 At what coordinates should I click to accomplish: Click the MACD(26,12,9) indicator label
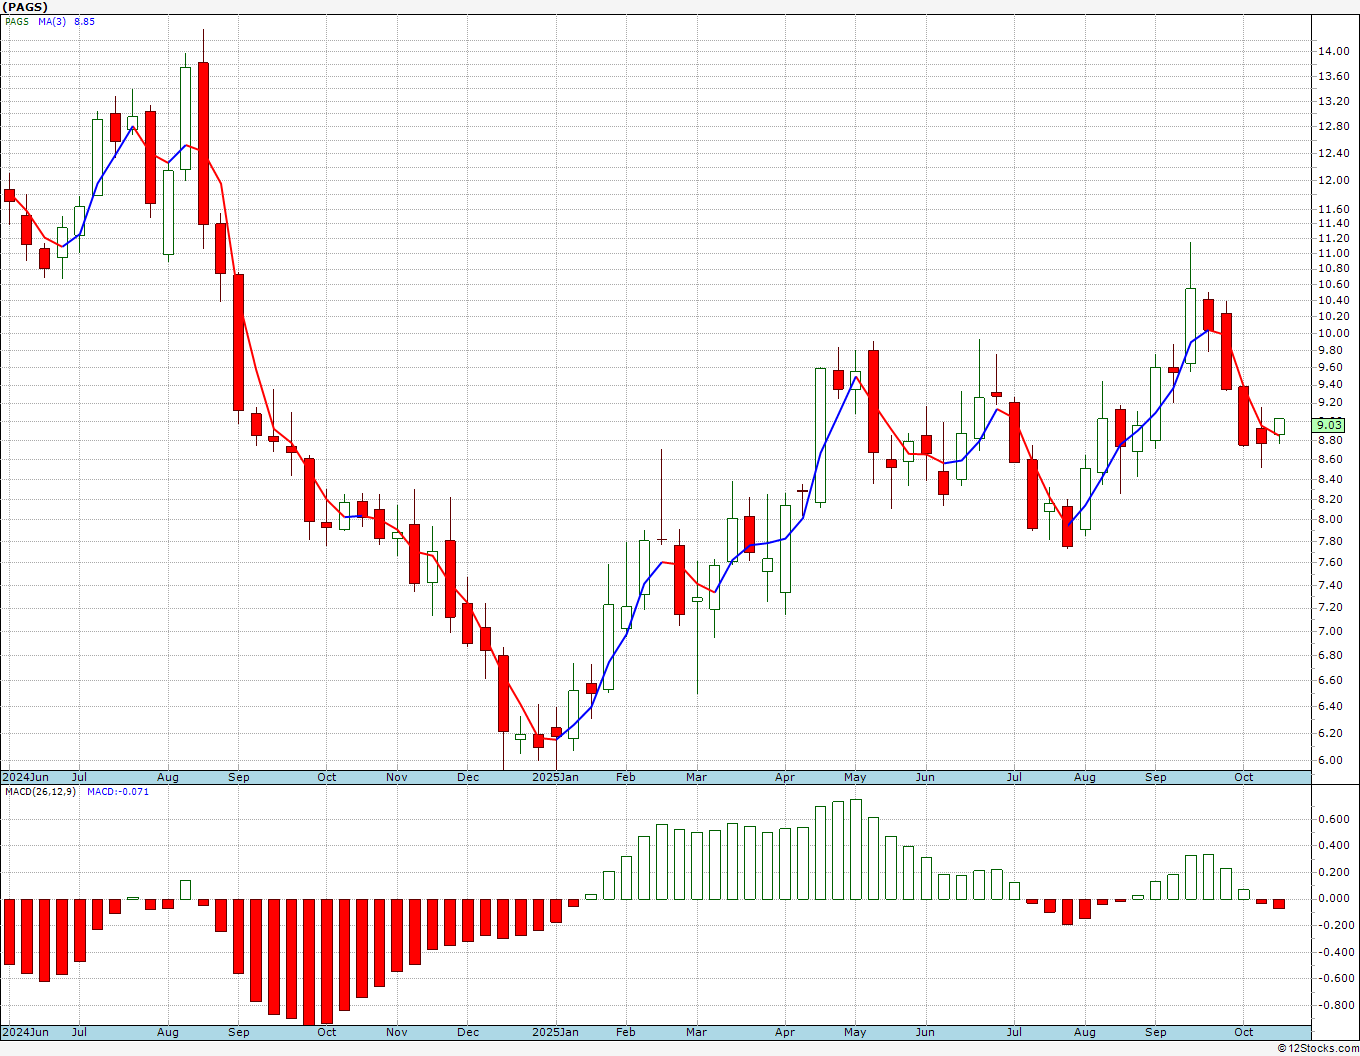pyautogui.click(x=41, y=791)
